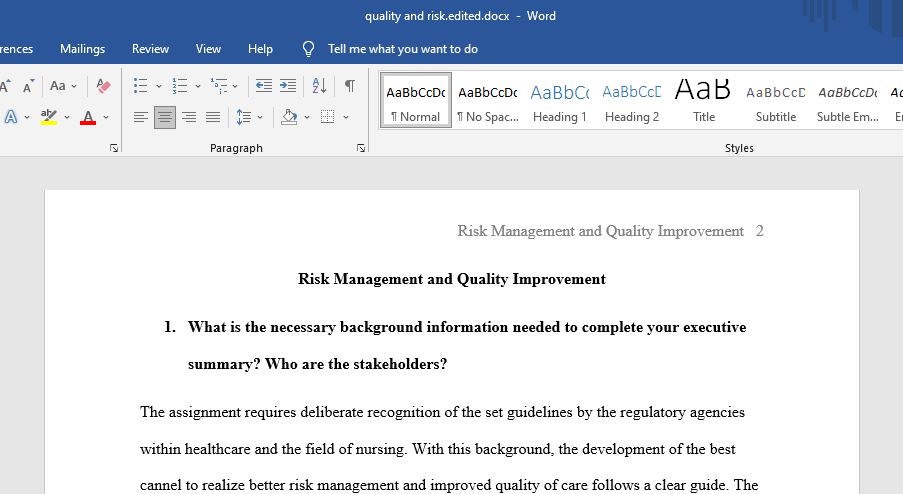903x494 pixels.
Task: Click the Shading paint bucket icon
Action: [289, 117]
